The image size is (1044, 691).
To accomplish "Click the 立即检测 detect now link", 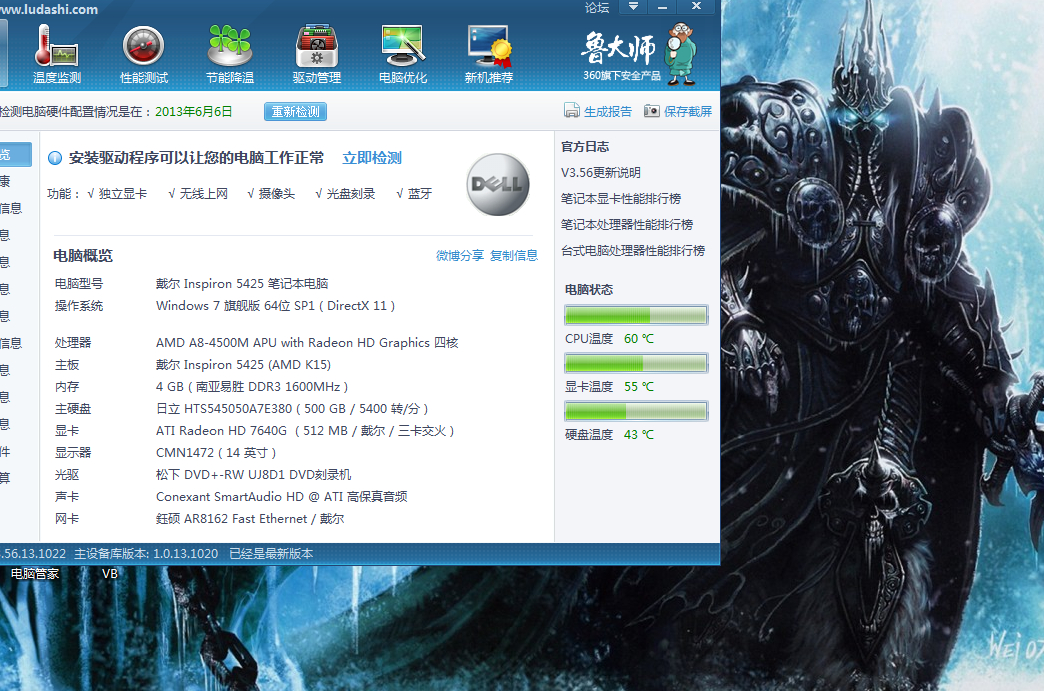I will tap(372, 158).
